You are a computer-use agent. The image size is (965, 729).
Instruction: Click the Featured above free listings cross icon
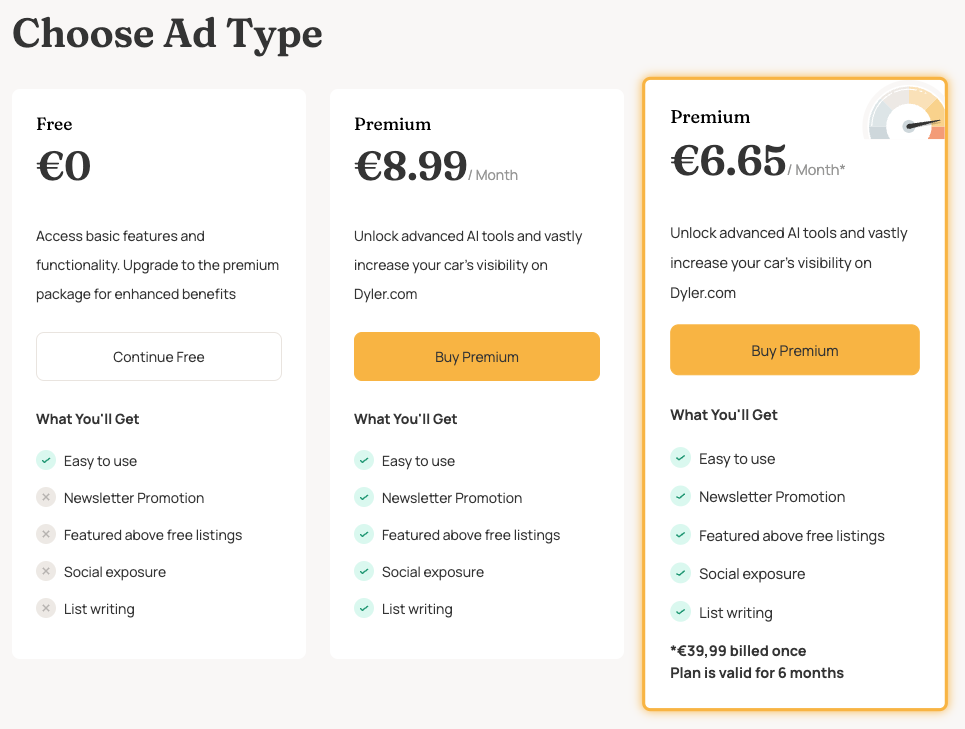[46, 535]
